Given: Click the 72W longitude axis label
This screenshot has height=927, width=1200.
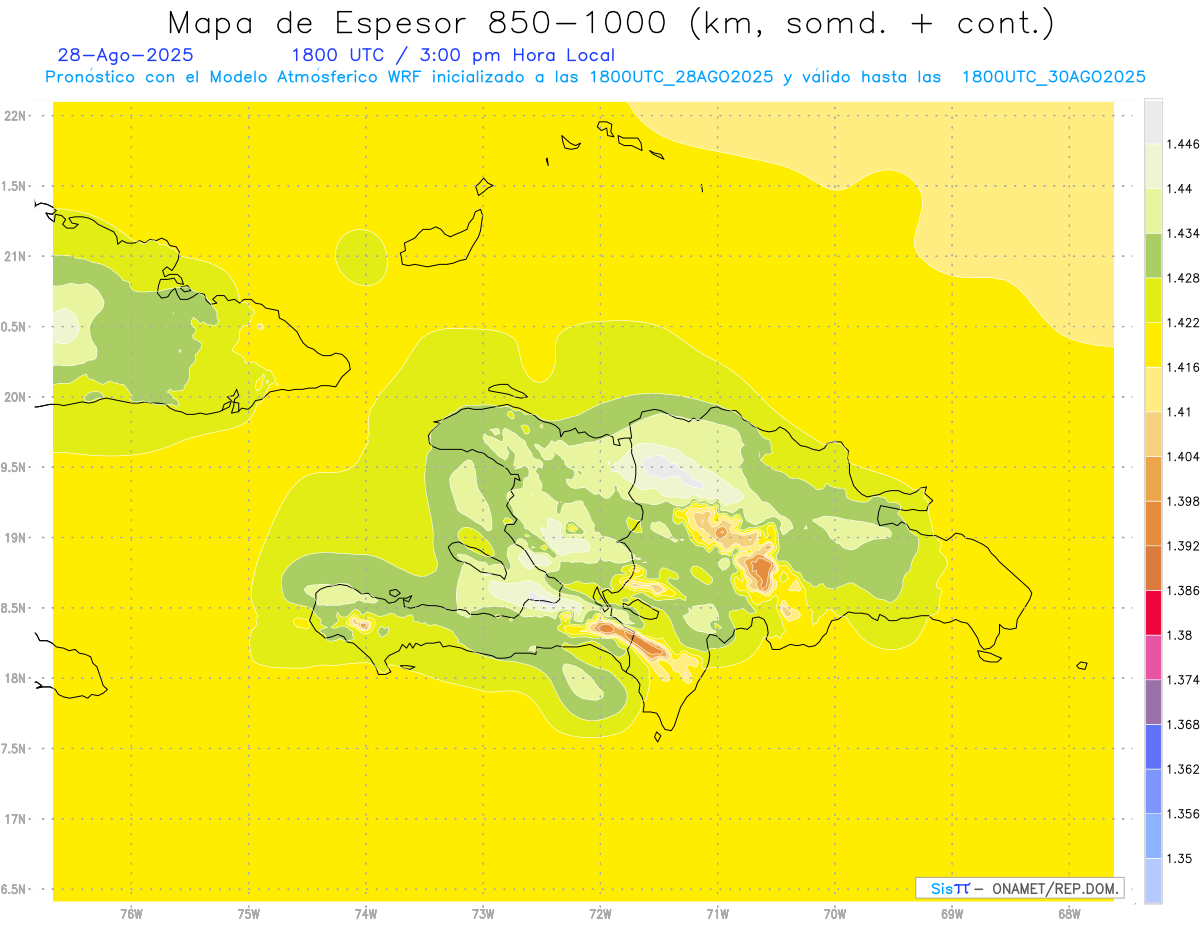Looking at the screenshot, I should pos(600,914).
